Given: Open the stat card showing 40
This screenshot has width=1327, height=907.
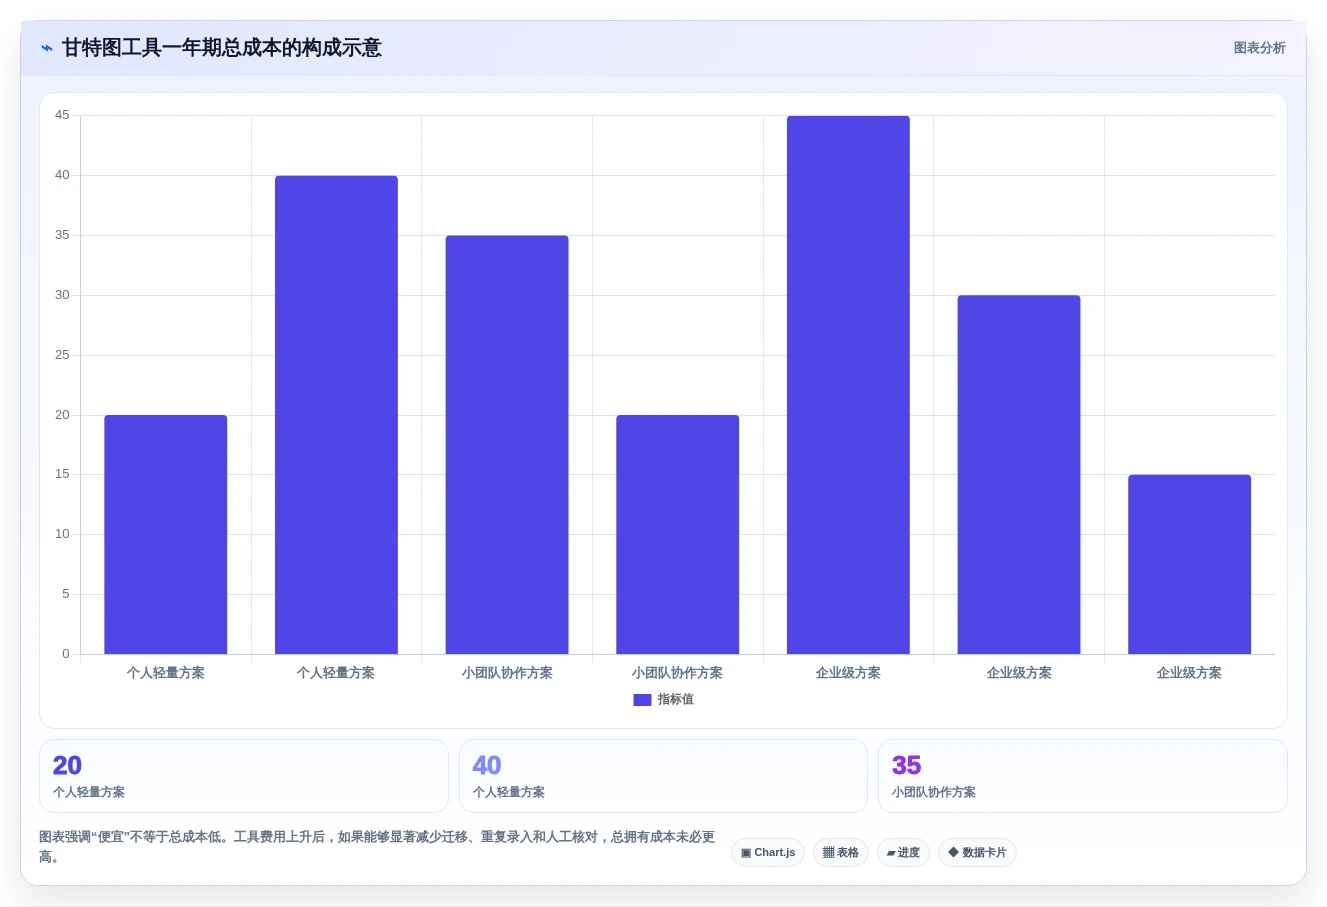Looking at the screenshot, I should pos(663,776).
